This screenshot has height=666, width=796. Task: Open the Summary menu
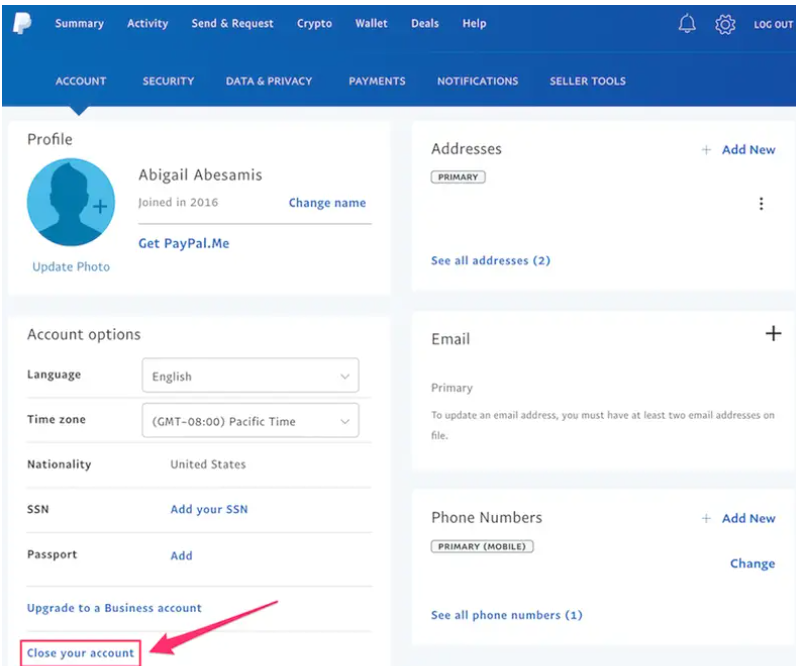click(x=79, y=23)
